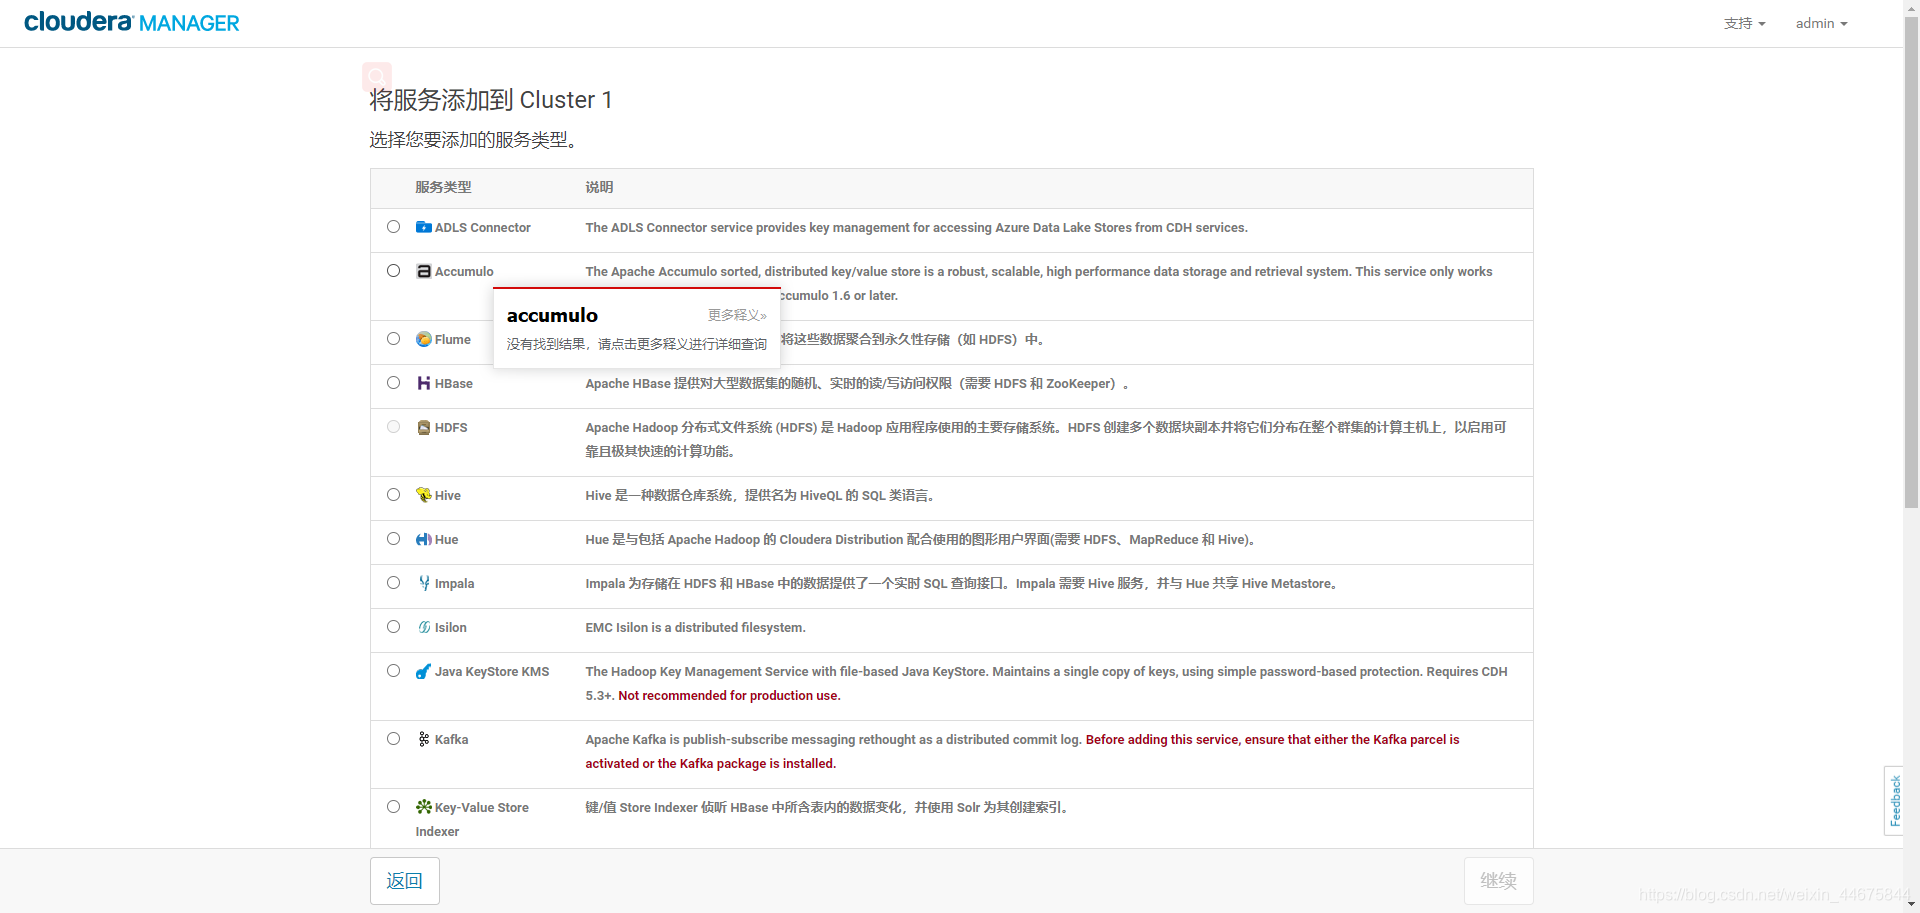Click the Accumulo service icon
1920x913 pixels.
click(x=424, y=271)
